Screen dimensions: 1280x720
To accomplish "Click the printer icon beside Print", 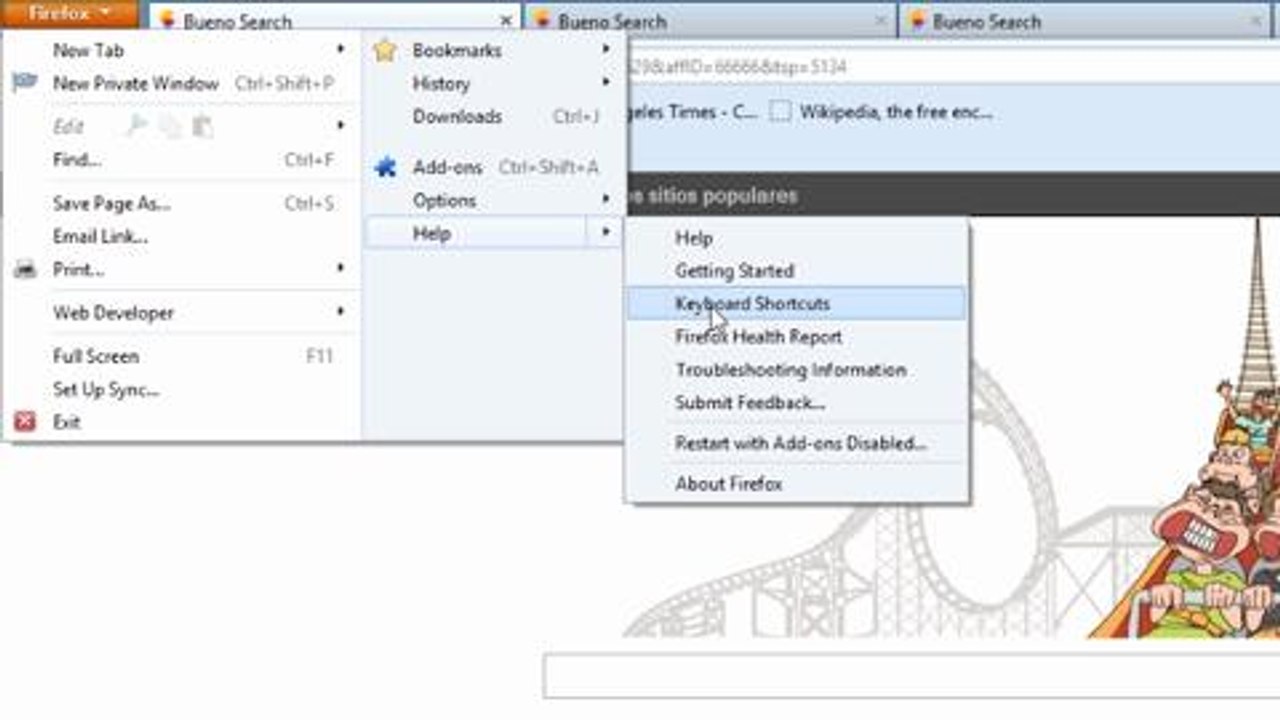I will coord(25,269).
